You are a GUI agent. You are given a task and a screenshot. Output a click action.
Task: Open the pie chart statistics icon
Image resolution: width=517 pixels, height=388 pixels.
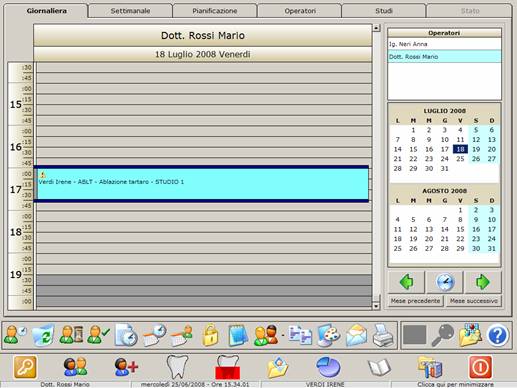[x=328, y=367]
